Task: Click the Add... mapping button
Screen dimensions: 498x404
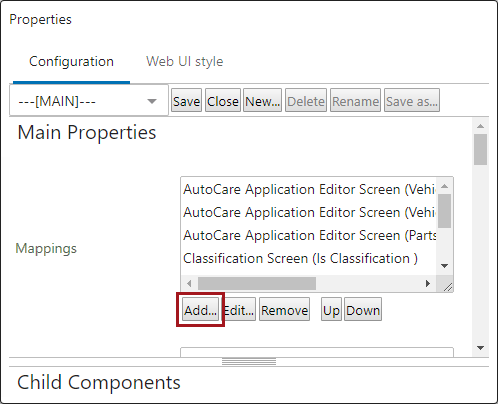Action: (x=200, y=310)
